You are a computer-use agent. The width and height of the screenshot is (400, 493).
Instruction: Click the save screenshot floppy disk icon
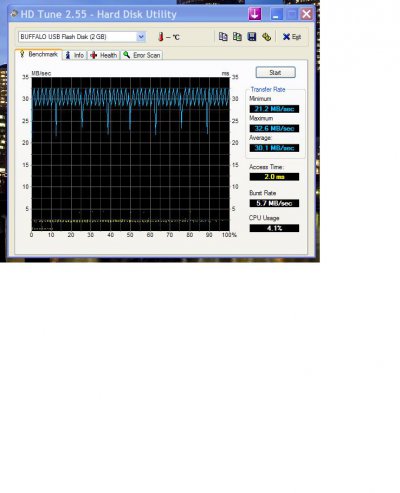[x=252, y=37]
